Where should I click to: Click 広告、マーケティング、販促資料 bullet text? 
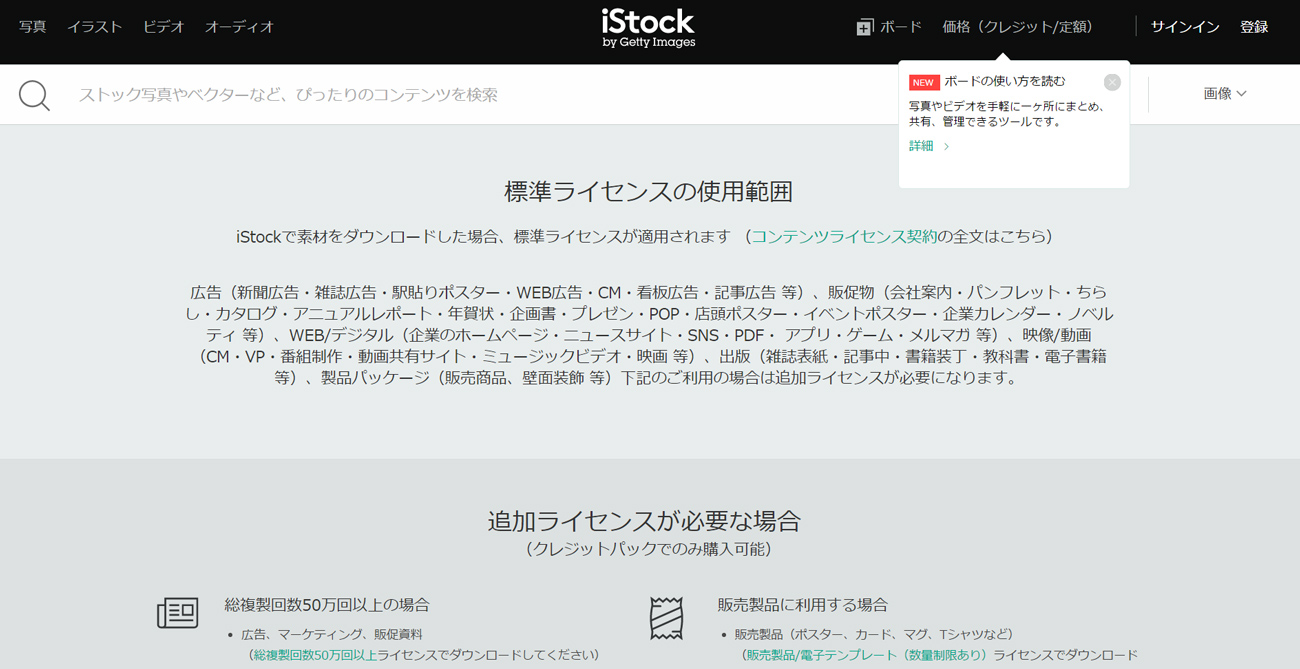coord(332,634)
